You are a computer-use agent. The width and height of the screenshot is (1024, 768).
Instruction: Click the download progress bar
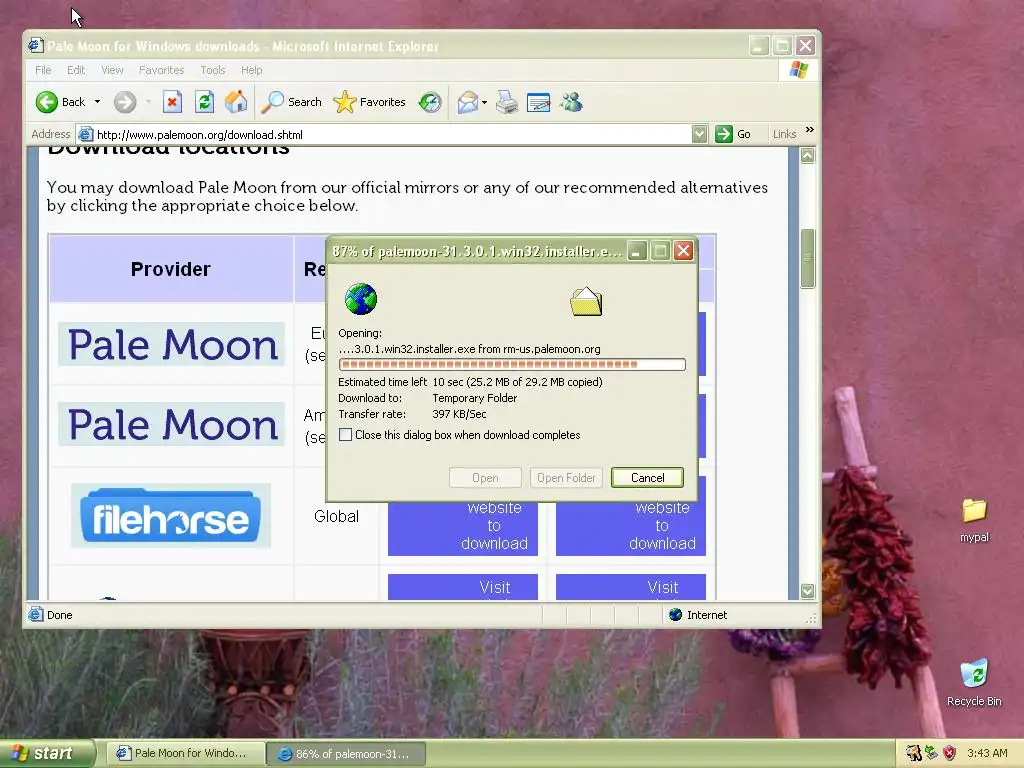coord(512,364)
